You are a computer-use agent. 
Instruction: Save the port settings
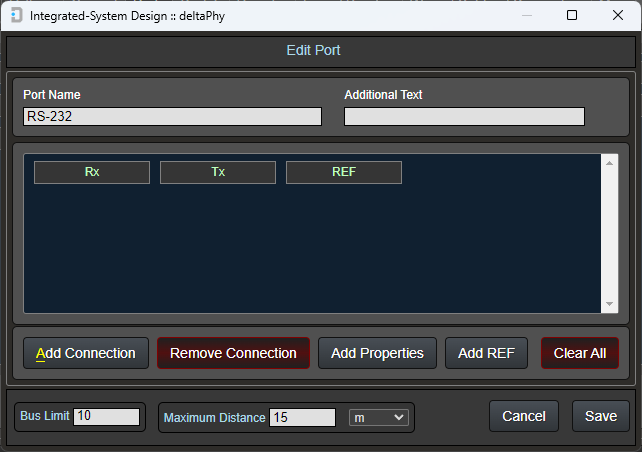601,416
